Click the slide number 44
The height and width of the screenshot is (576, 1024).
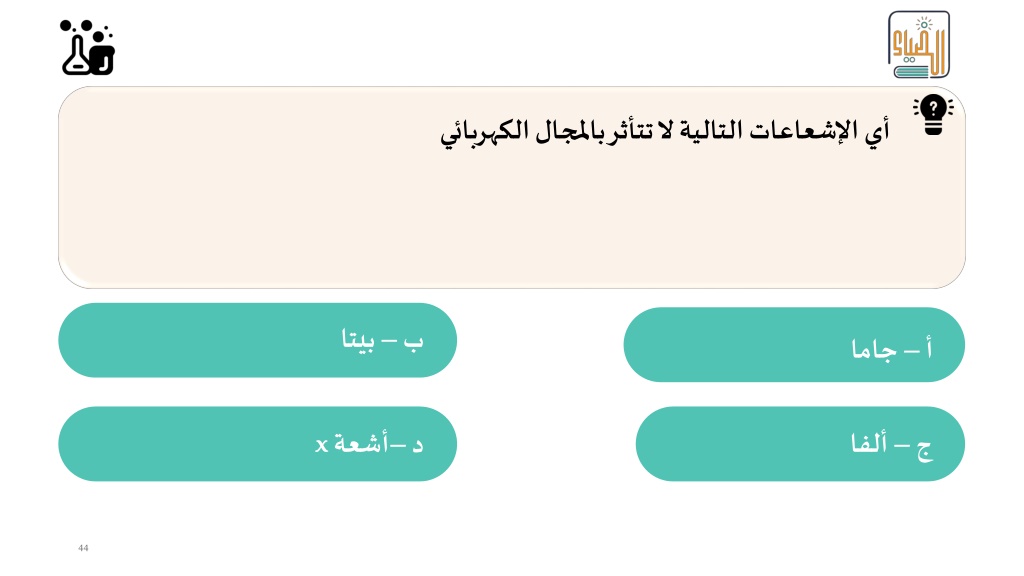pos(83,548)
